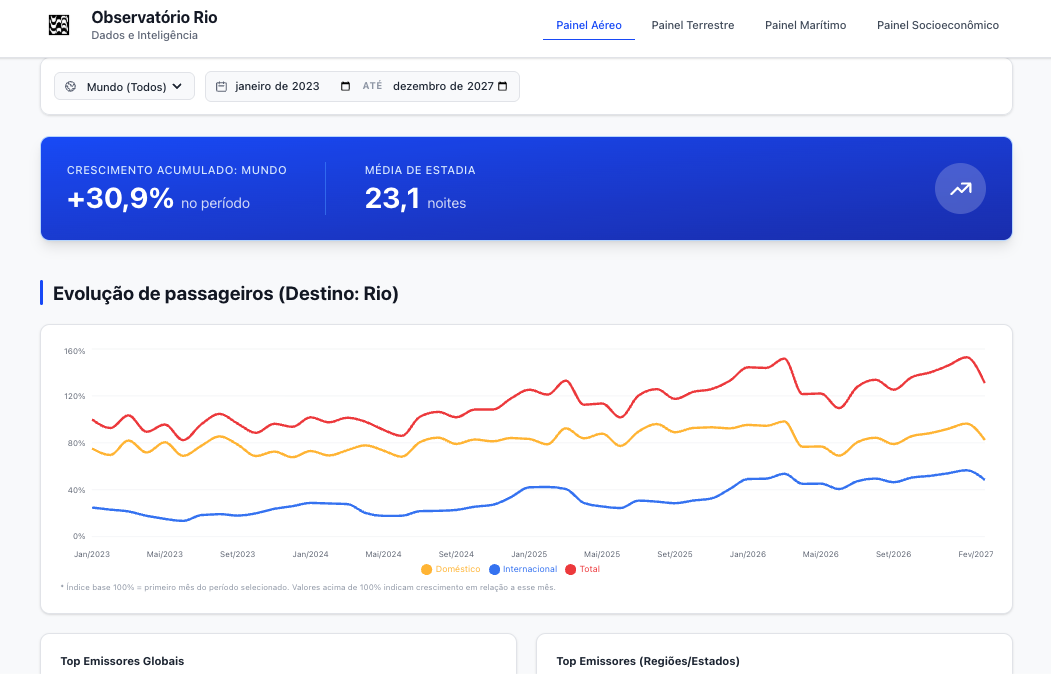Image resolution: width=1051 pixels, height=674 pixels.
Task: Open the Painel Socioeconômico tab
Action: [x=938, y=25]
